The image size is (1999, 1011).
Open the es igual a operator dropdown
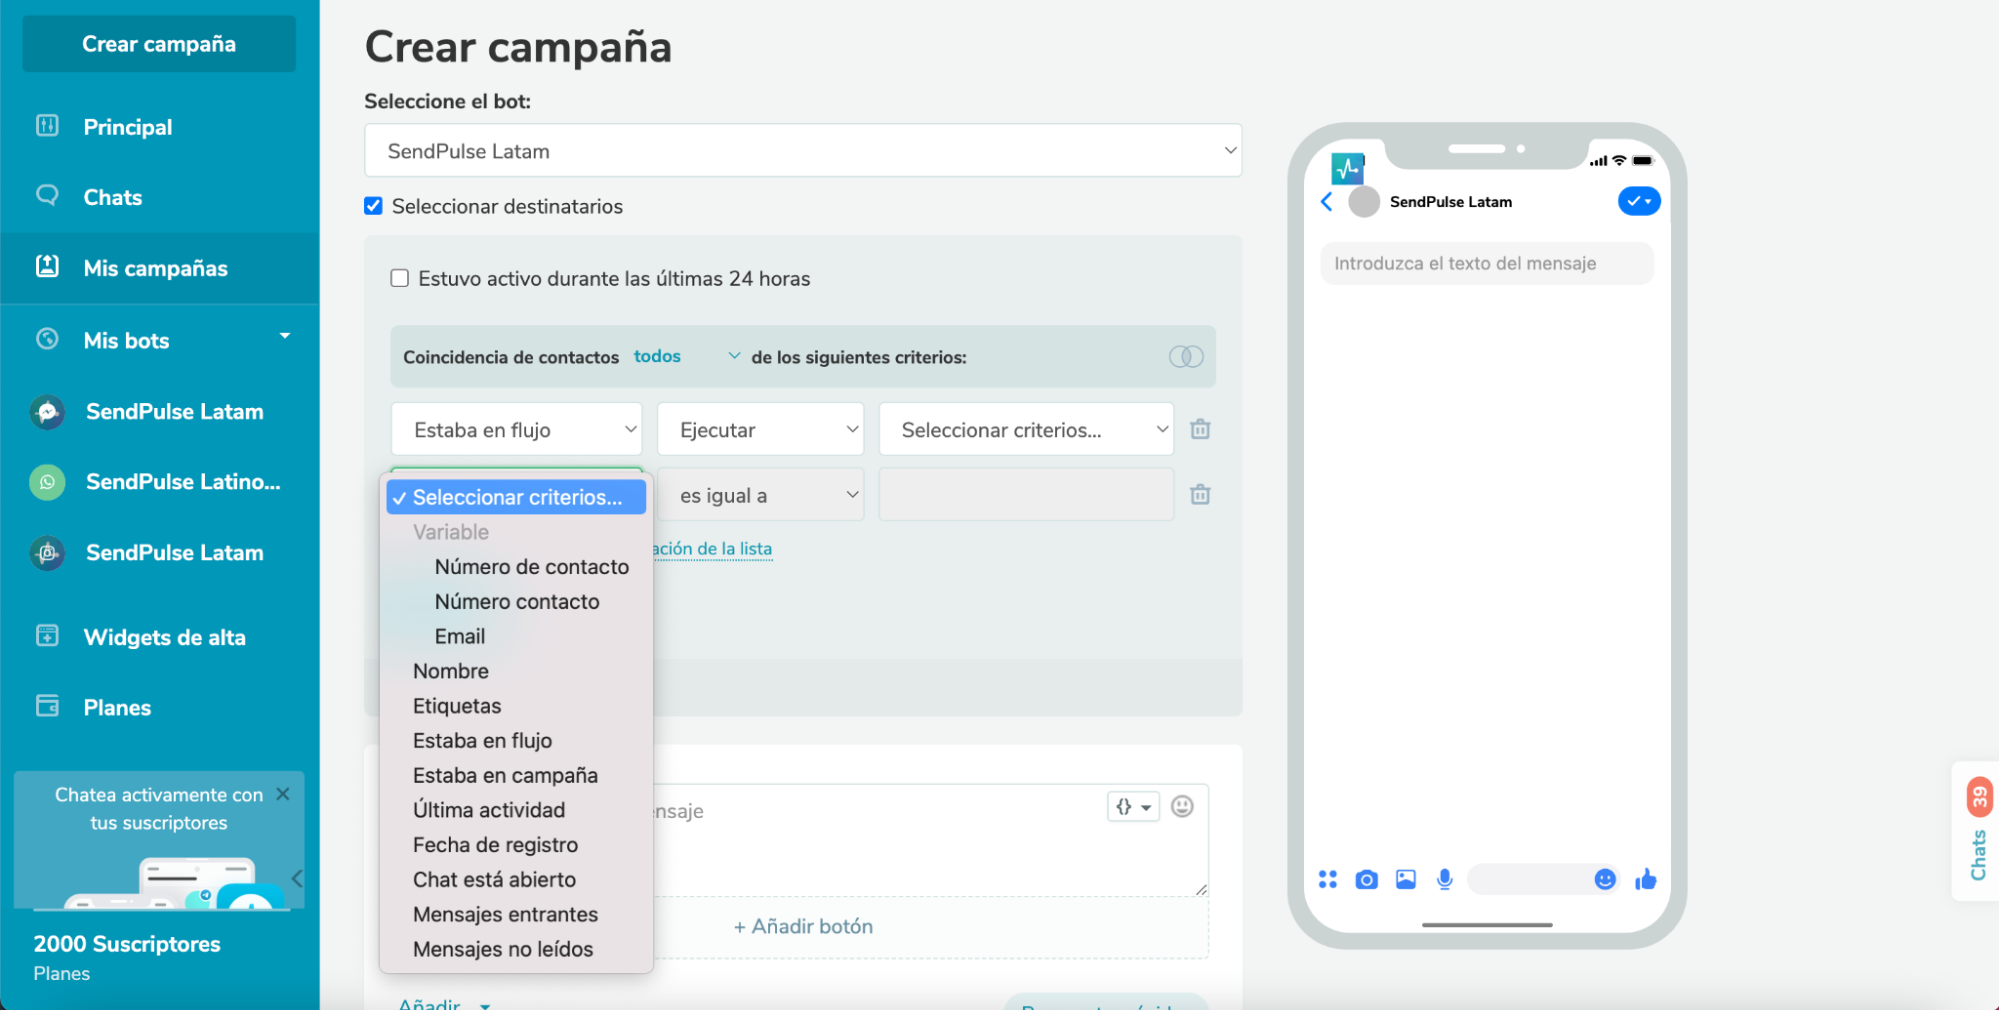point(761,496)
